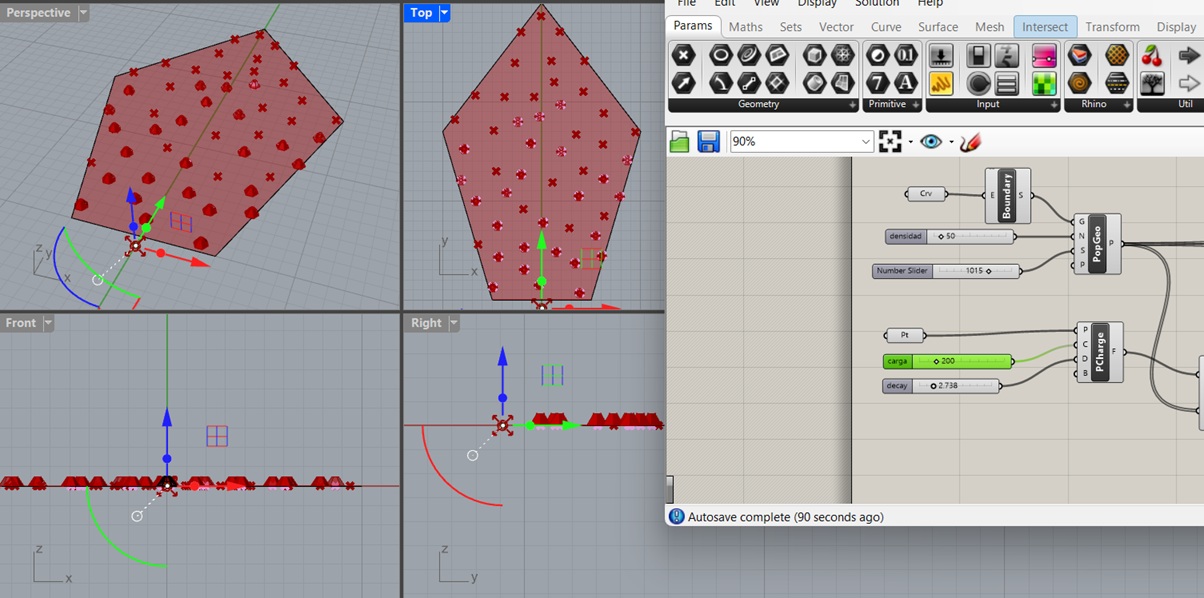This screenshot has width=1204, height=598.
Task: Click the carga slider set to 200
Action: tap(948, 361)
